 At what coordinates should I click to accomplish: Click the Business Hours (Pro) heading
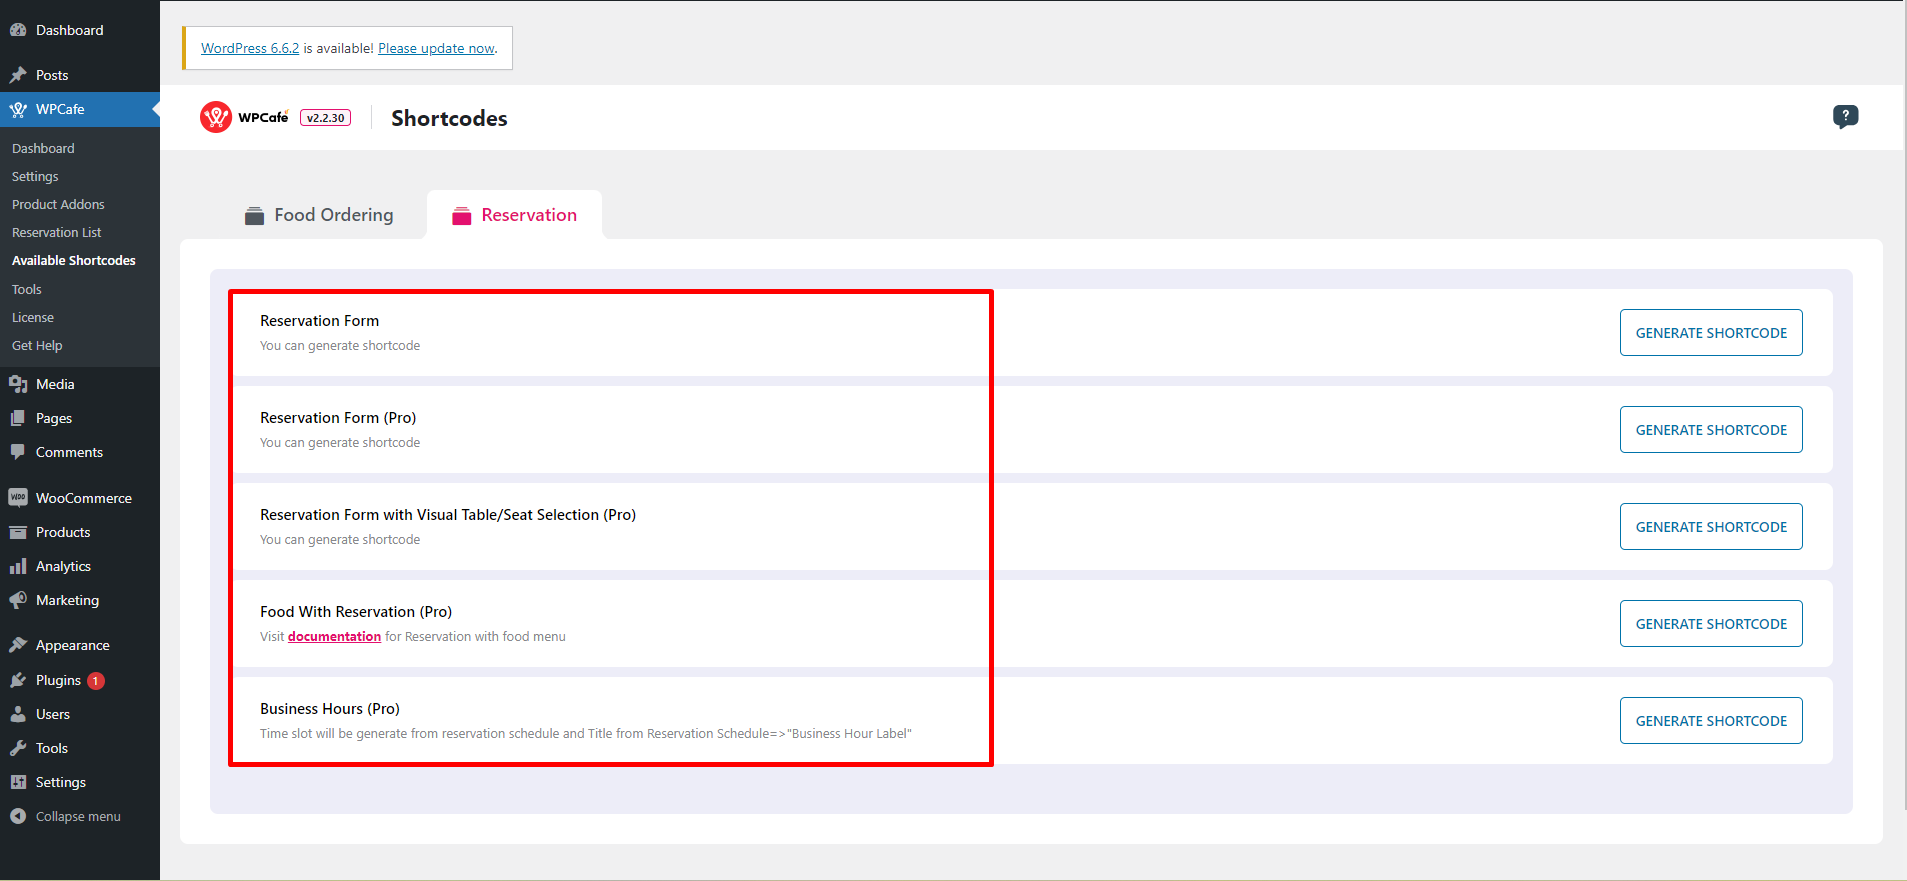(x=330, y=709)
